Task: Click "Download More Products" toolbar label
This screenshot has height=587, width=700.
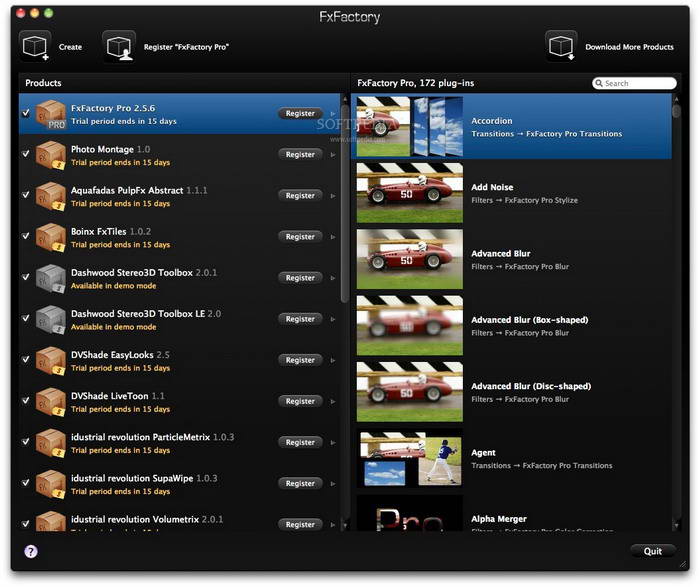Action: point(629,47)
